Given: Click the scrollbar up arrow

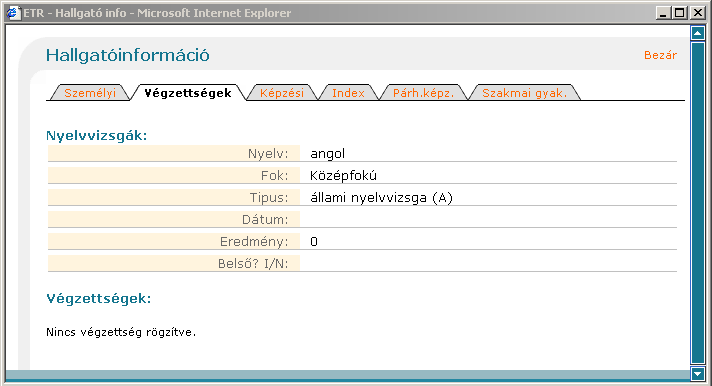Looking at the screenshot, I should 697,33.
